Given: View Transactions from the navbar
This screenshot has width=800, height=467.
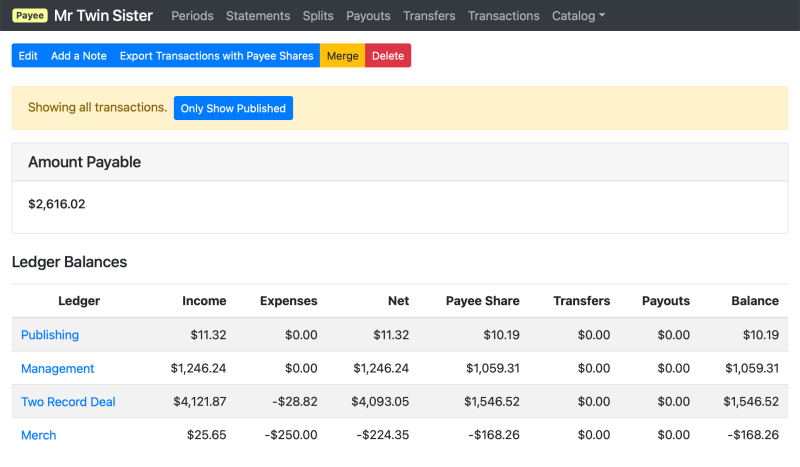Looking at the screenshot, I should pyautogui.click(x=503, y=16).
